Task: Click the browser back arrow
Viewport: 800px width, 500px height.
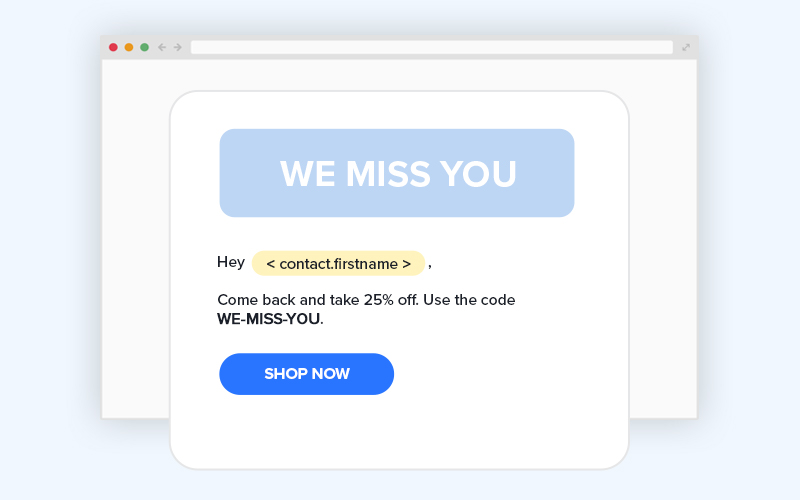Action: pos(162,47)
